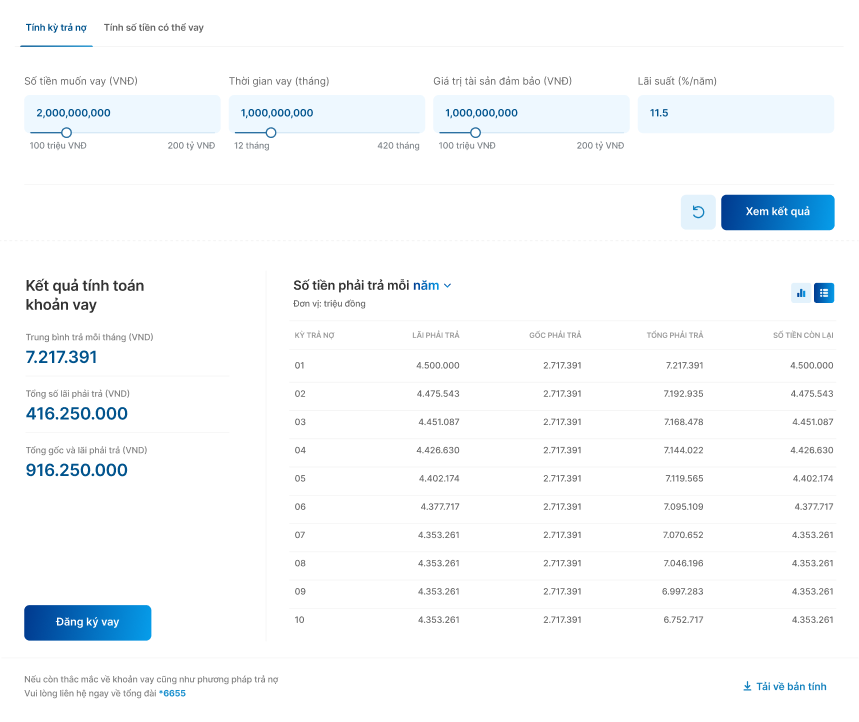Click the download icon beside Tải về bản tính

click(x=746, y=687)
